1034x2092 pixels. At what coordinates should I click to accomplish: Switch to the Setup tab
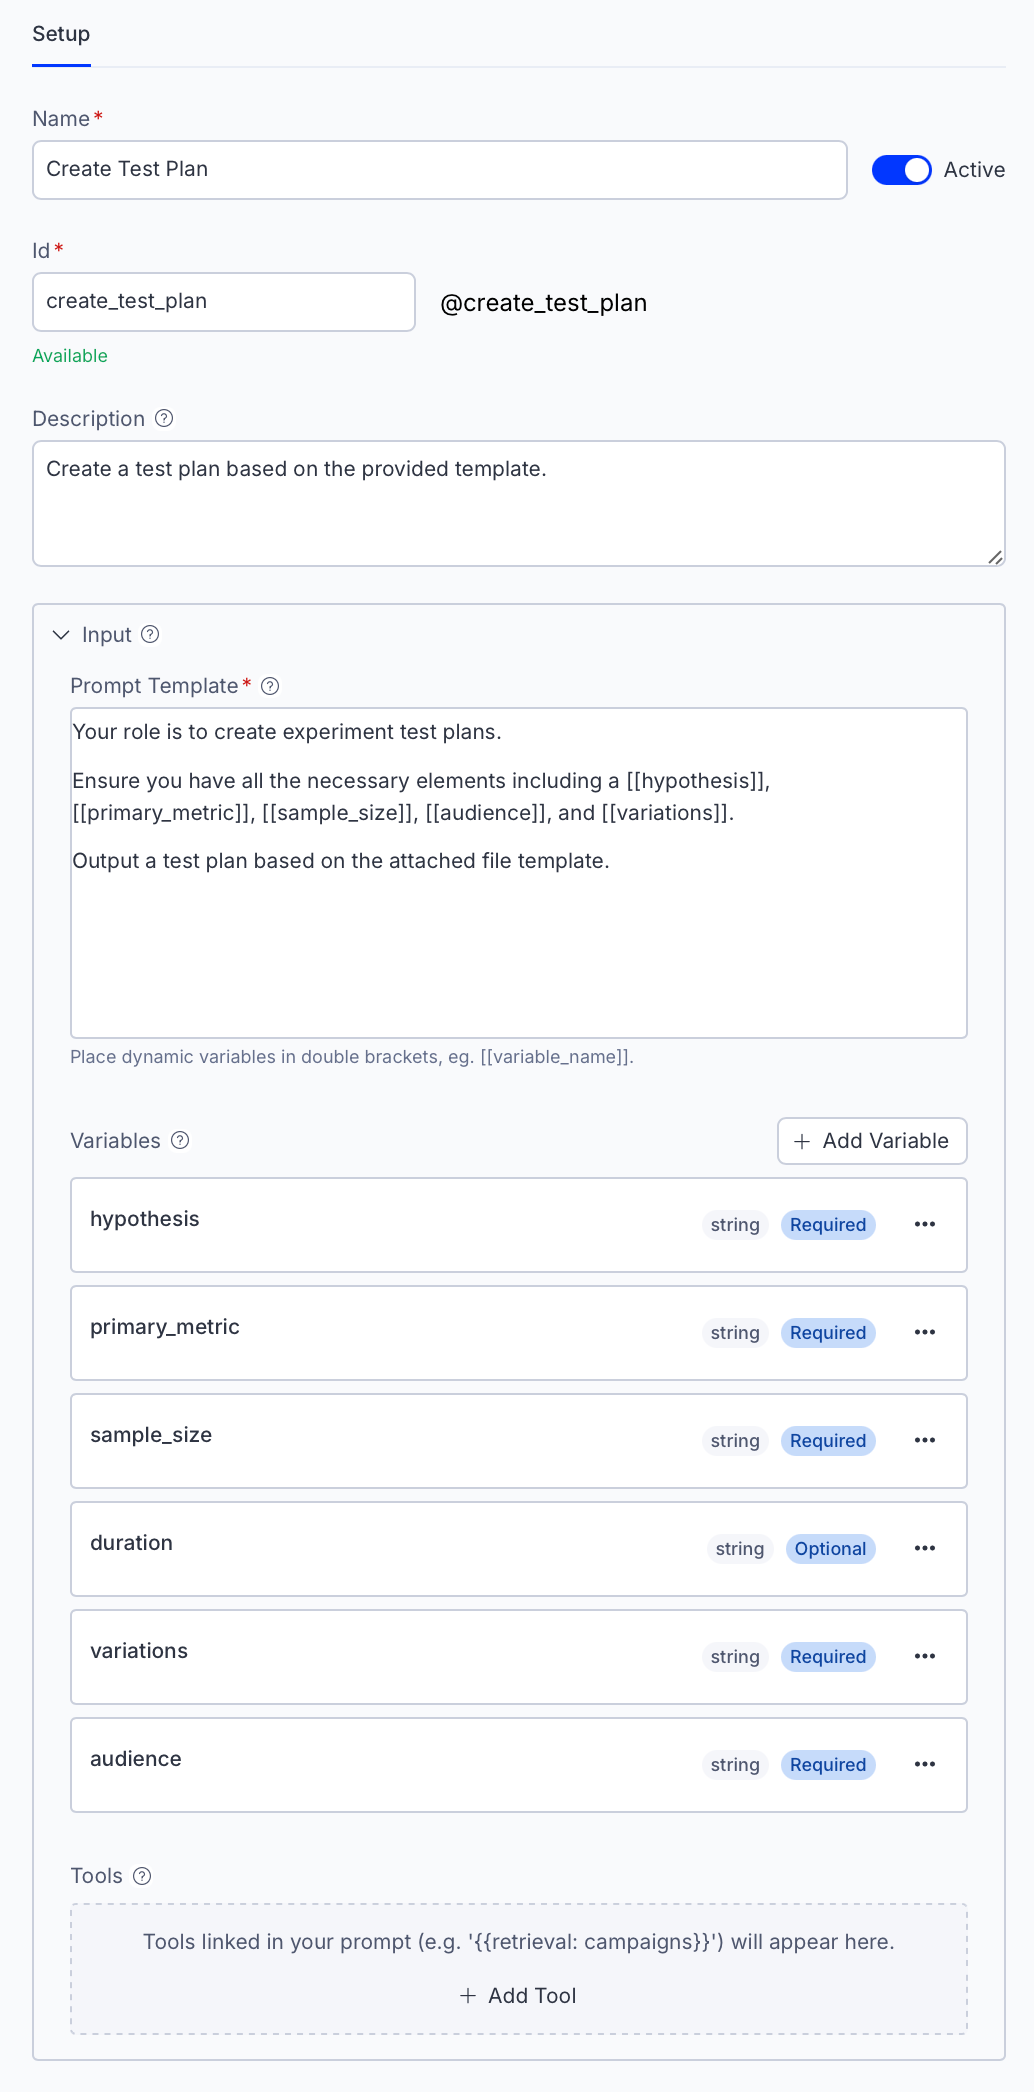(x=61, y=34)
